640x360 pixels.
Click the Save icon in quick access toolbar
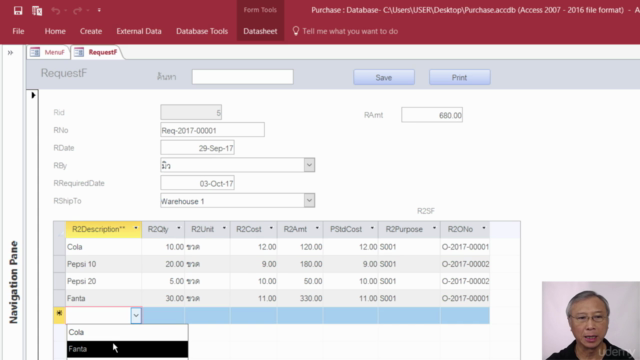click(x=18, y=11)
